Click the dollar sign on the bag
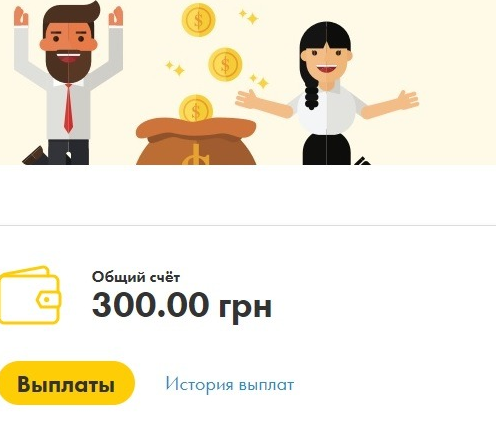This screenshot has width=496, height=436. click(x=196, y=154)
